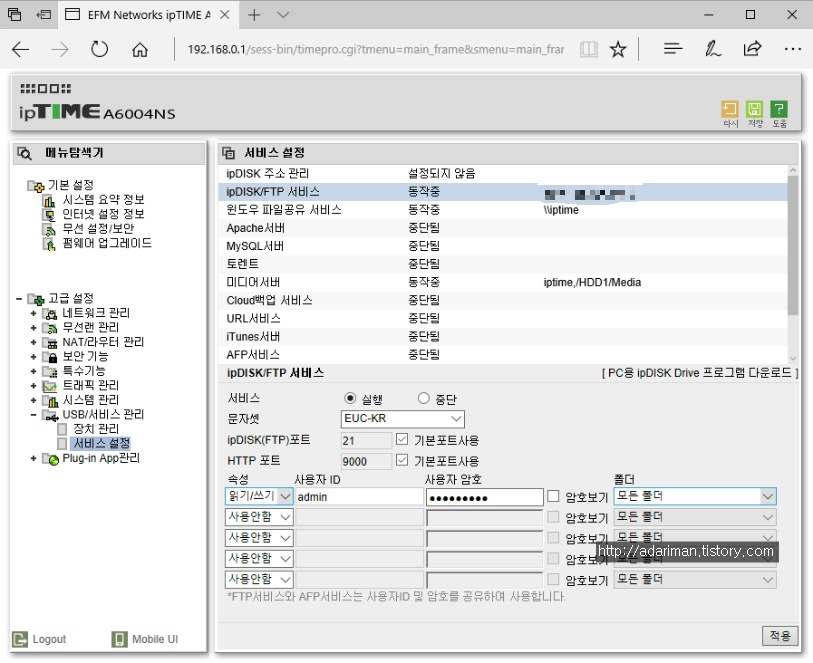Open the browser tab list chevron
Viewport: 813px width, 663px height.
pyautogui.click(x=283, y=15)
